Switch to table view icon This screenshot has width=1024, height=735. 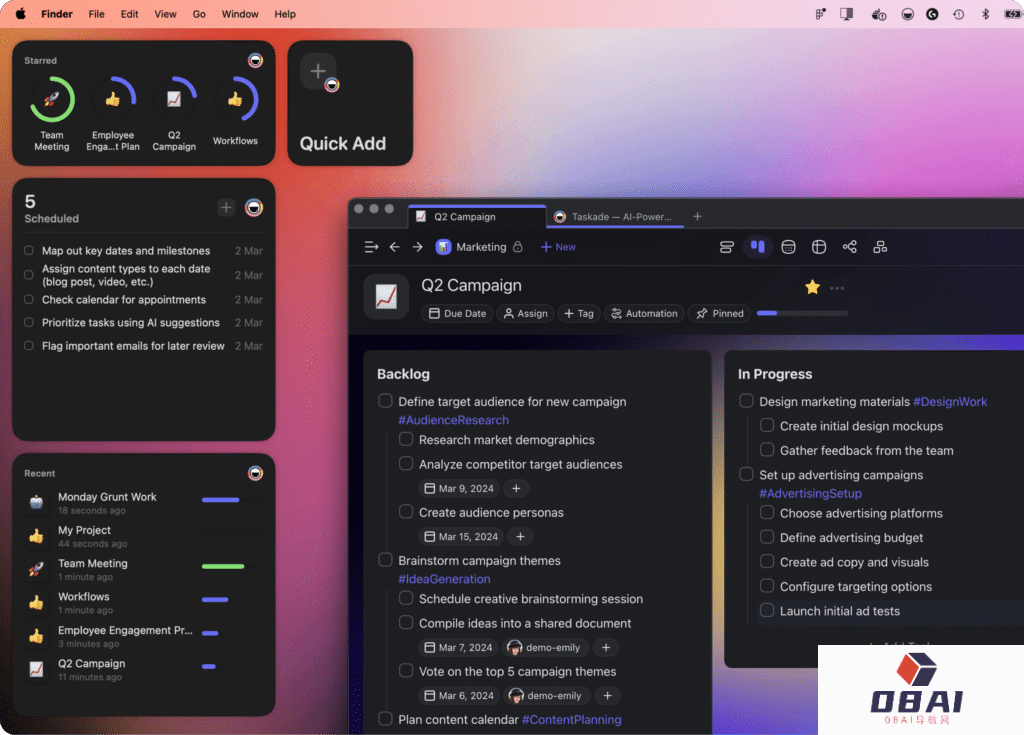pos(819,247)
